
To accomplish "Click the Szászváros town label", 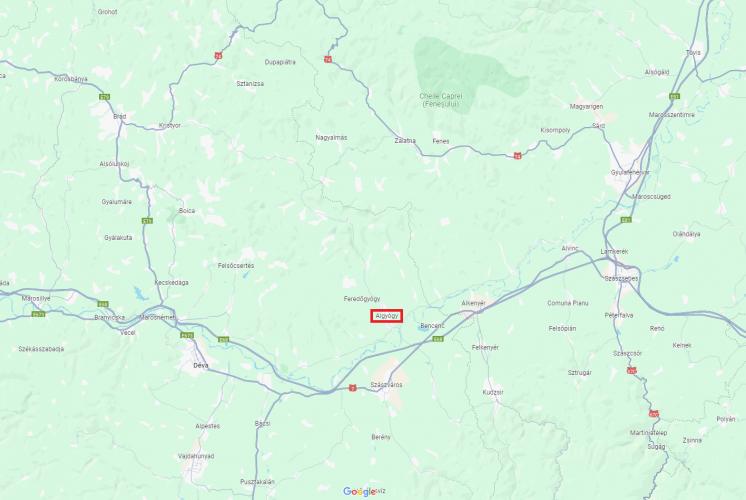I will [386, 384].
